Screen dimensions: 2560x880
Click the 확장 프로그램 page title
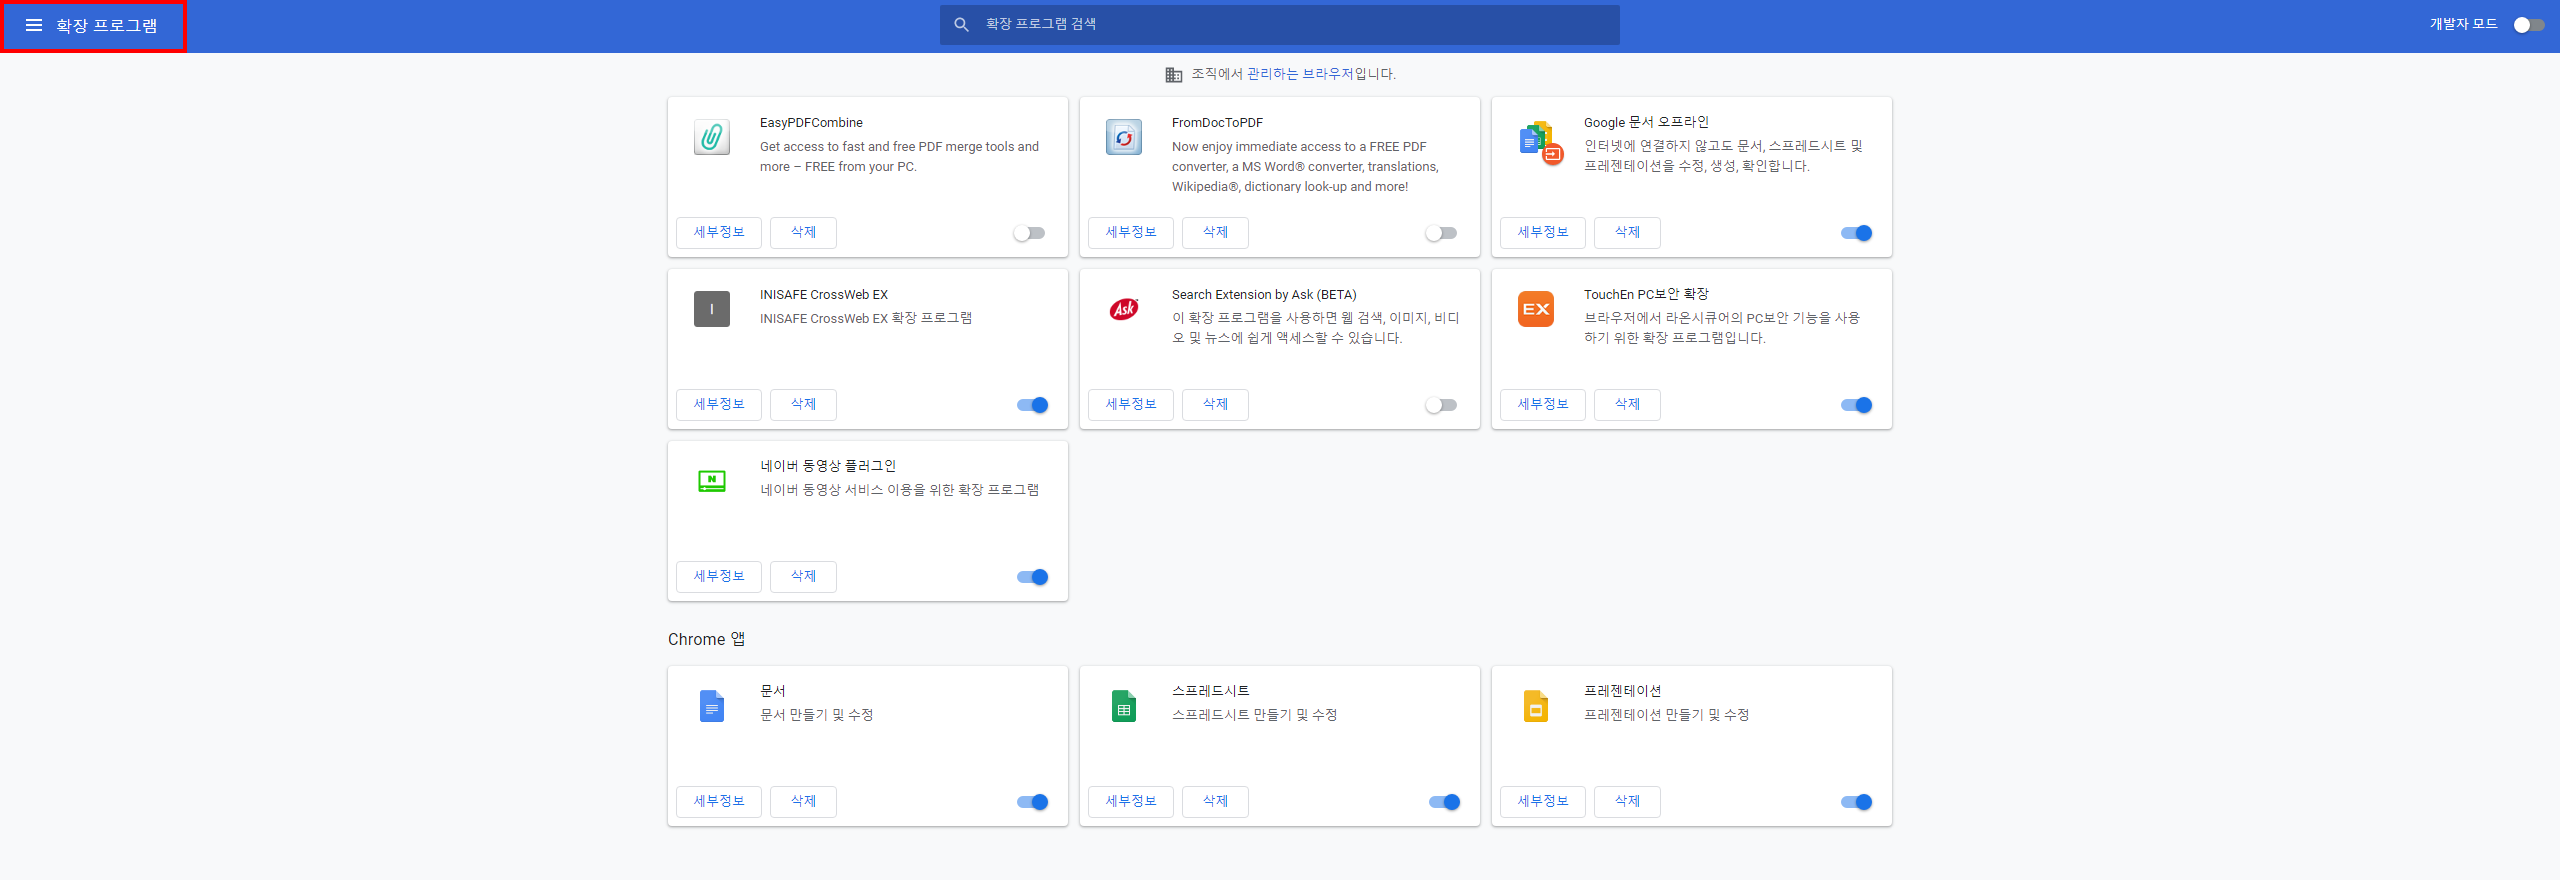(107, 26)
